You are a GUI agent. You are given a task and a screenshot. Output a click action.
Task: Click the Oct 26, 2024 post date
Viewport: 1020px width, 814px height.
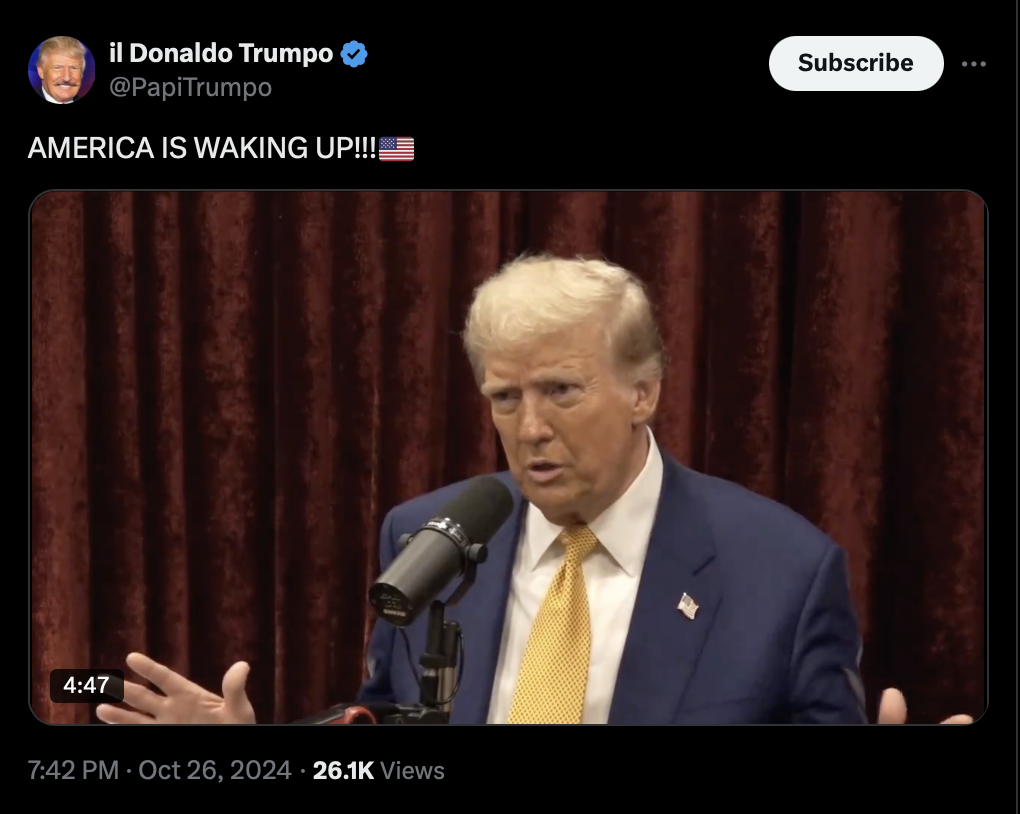[x=215, y=770]
